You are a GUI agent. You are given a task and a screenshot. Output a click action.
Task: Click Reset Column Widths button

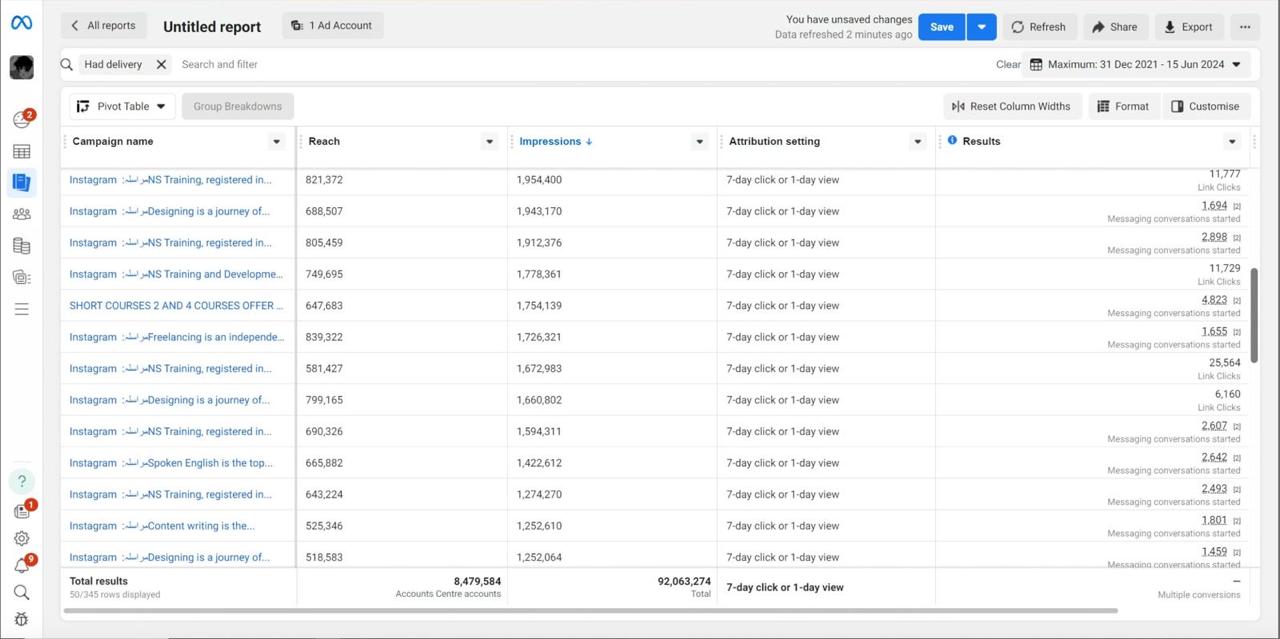pos(1011,106)
